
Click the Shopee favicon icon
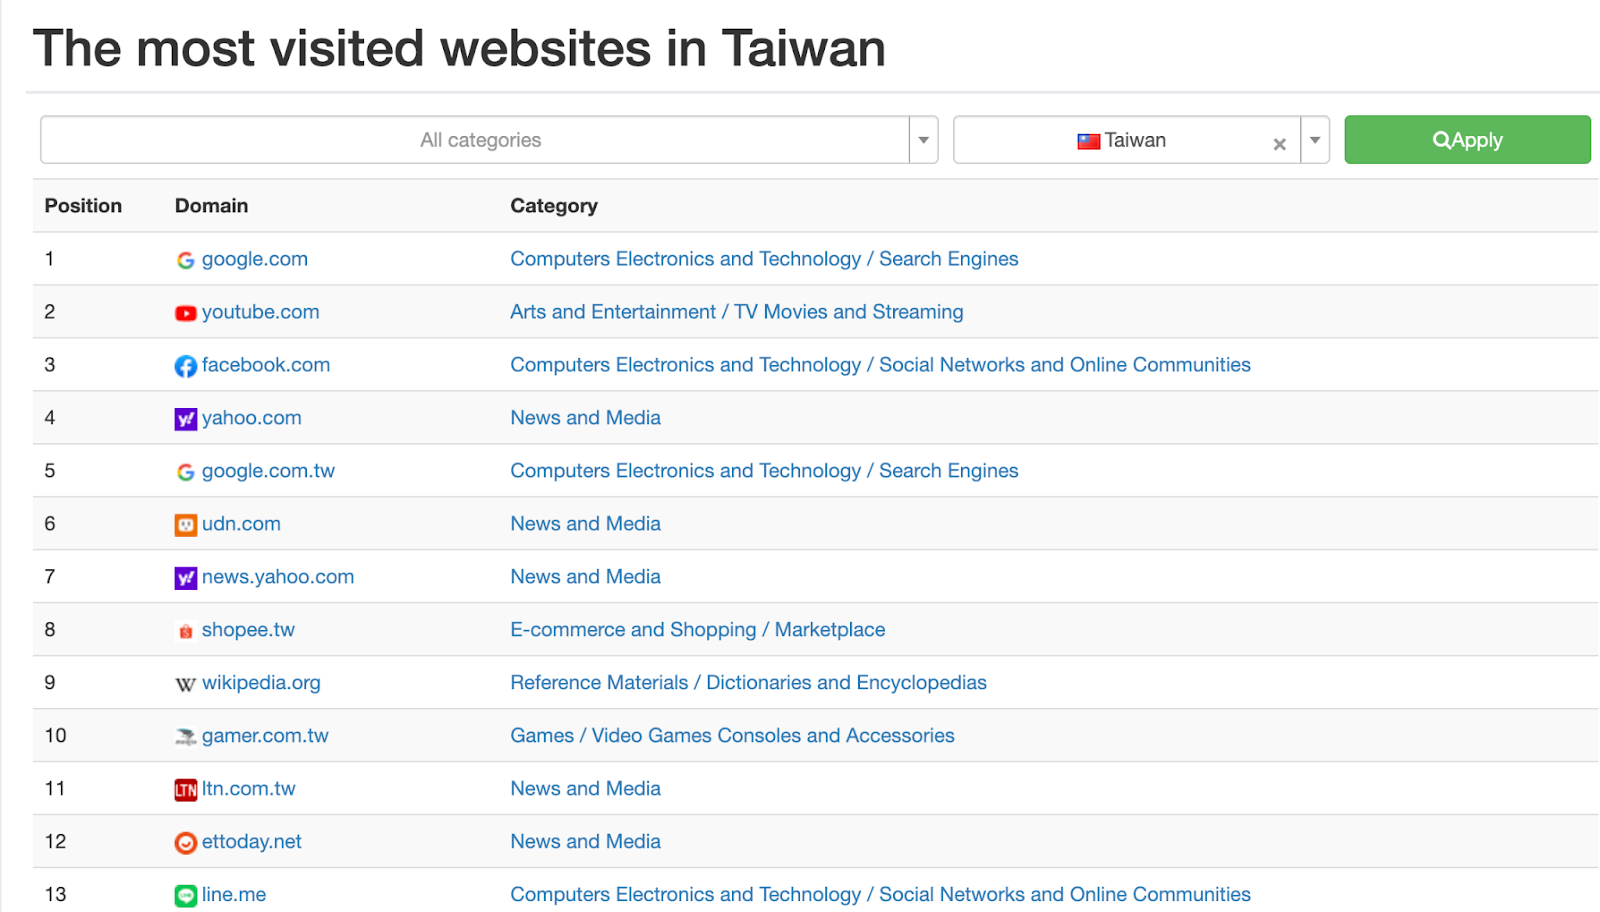click(x=186, y=631)
